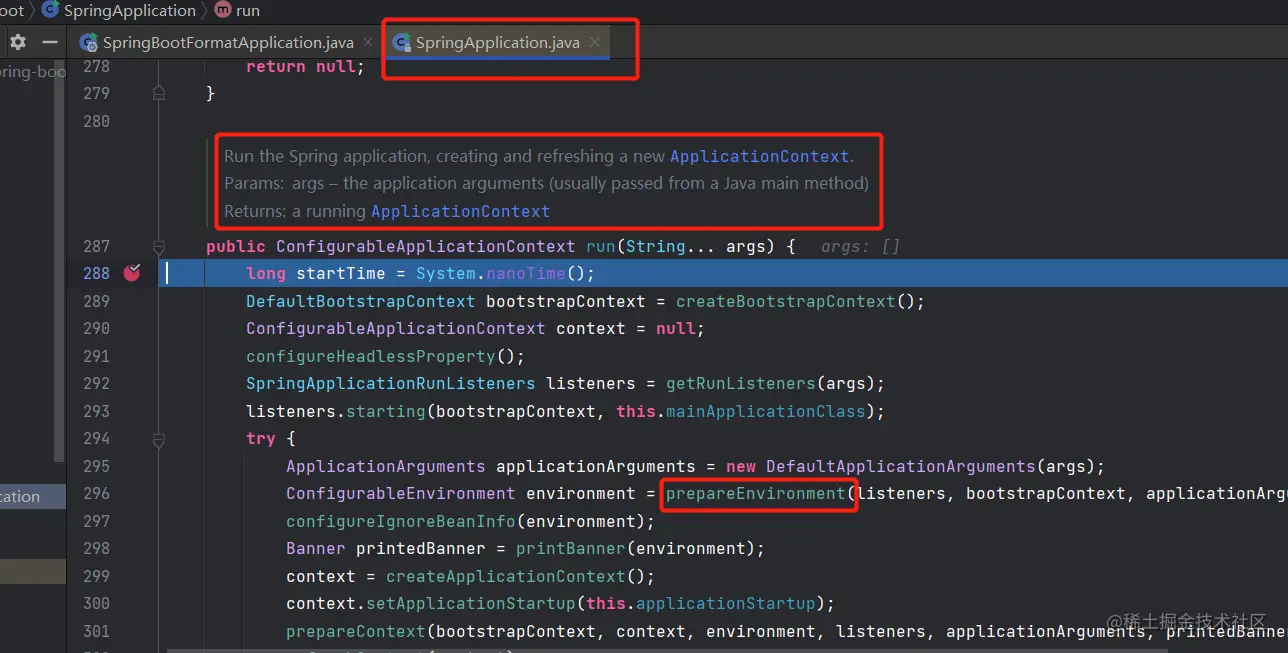Click ConfigurableEnvironment type on line 296

401,493
